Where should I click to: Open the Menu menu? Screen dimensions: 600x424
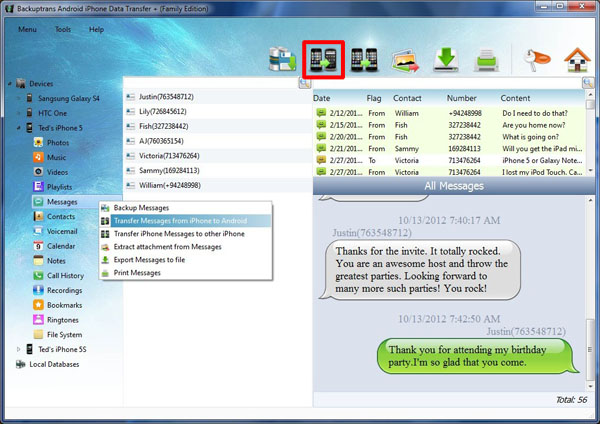pos(27,29)
